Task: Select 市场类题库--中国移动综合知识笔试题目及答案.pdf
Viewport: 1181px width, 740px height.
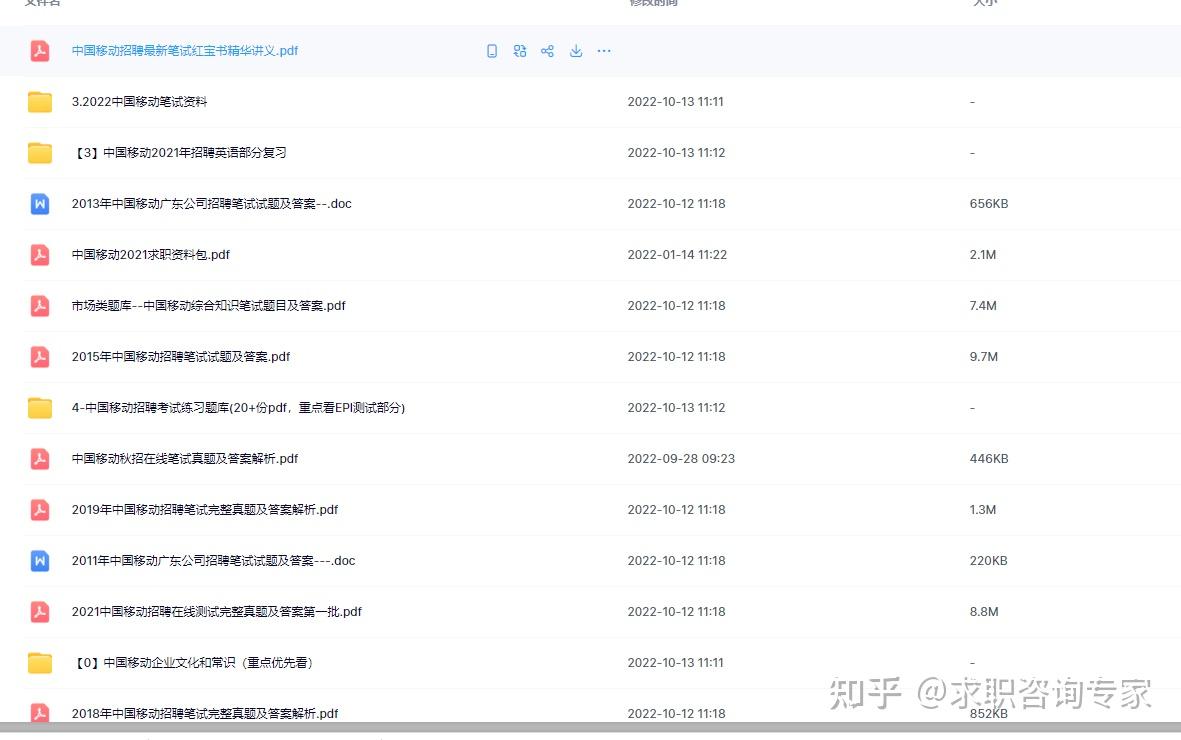Action: pyautogui.click(x=209, y=306)
